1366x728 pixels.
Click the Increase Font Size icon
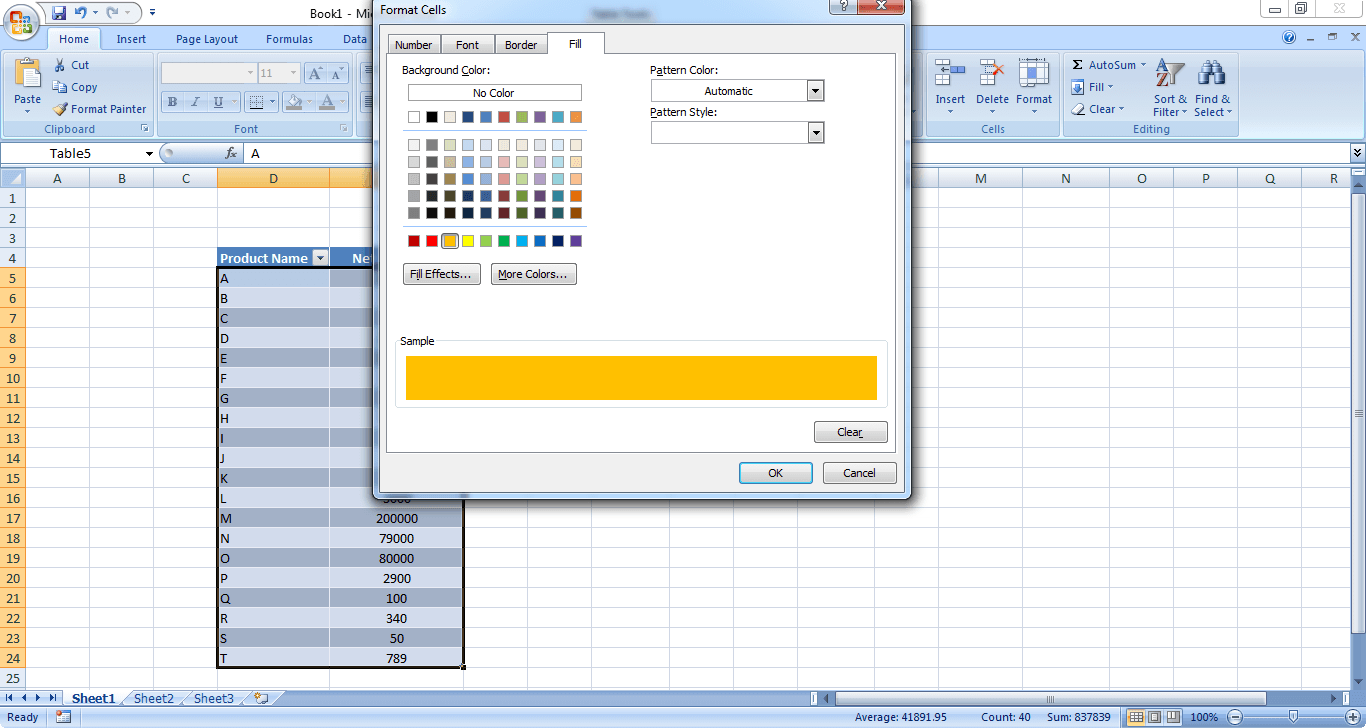tap(315, 73)
